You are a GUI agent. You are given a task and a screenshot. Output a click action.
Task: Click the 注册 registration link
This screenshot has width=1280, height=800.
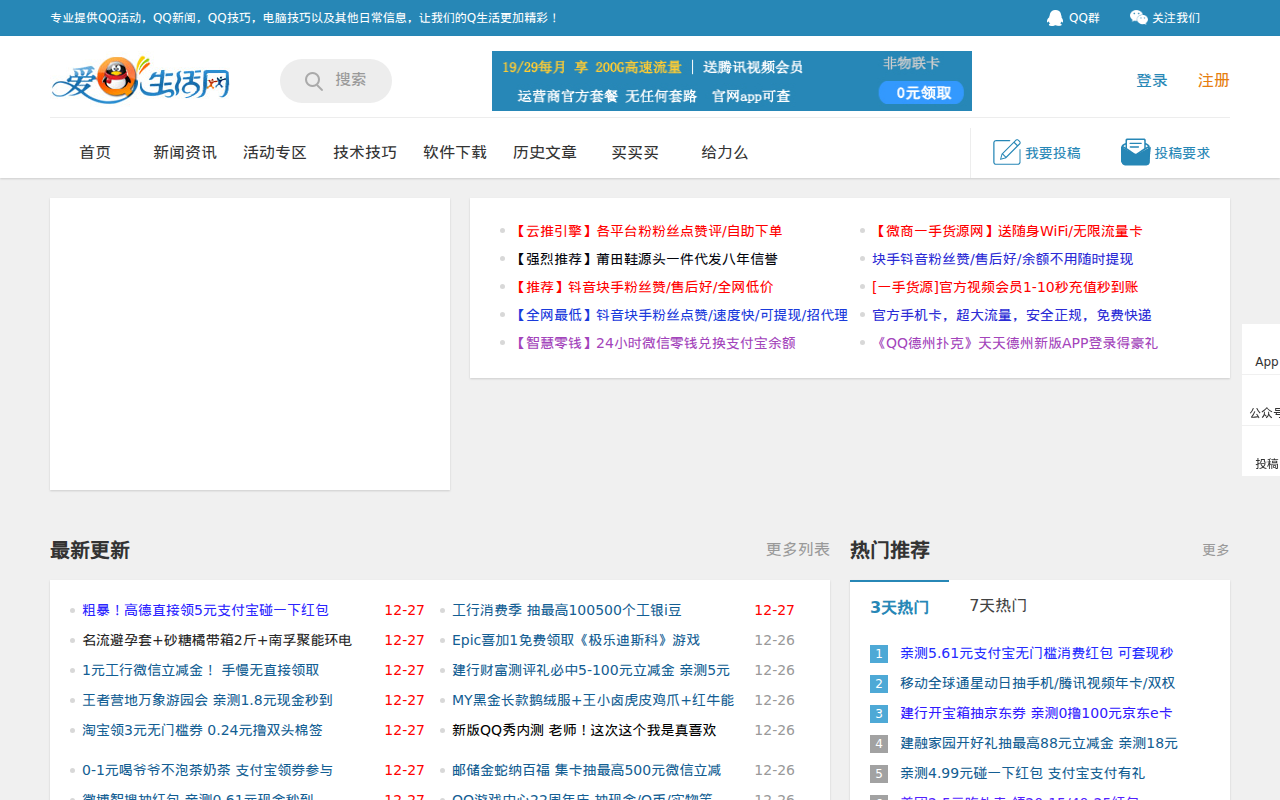pyautogui.click(x=1212, y=80)
